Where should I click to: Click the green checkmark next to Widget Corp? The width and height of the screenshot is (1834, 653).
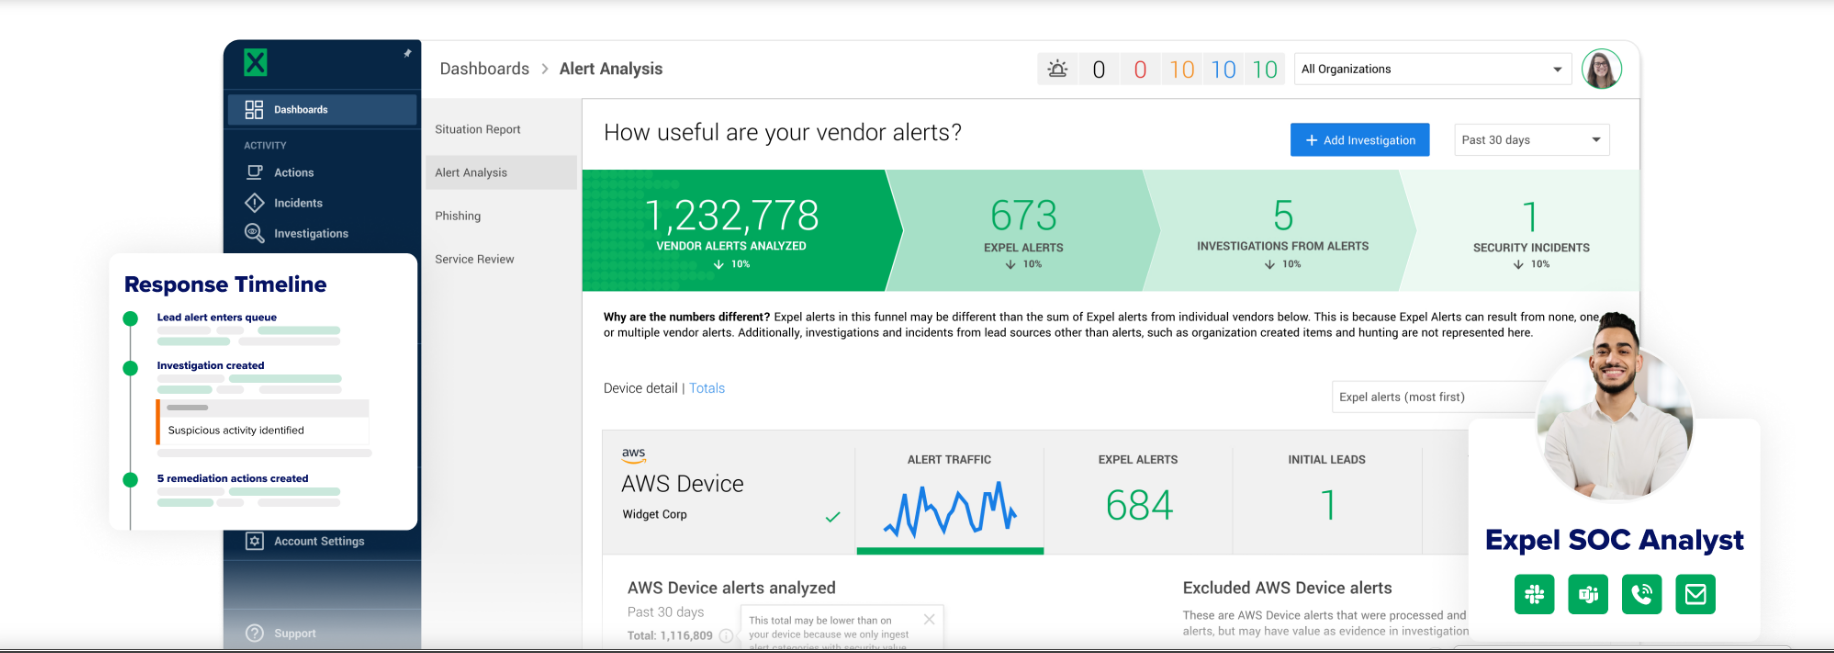[x=833, y=517]
